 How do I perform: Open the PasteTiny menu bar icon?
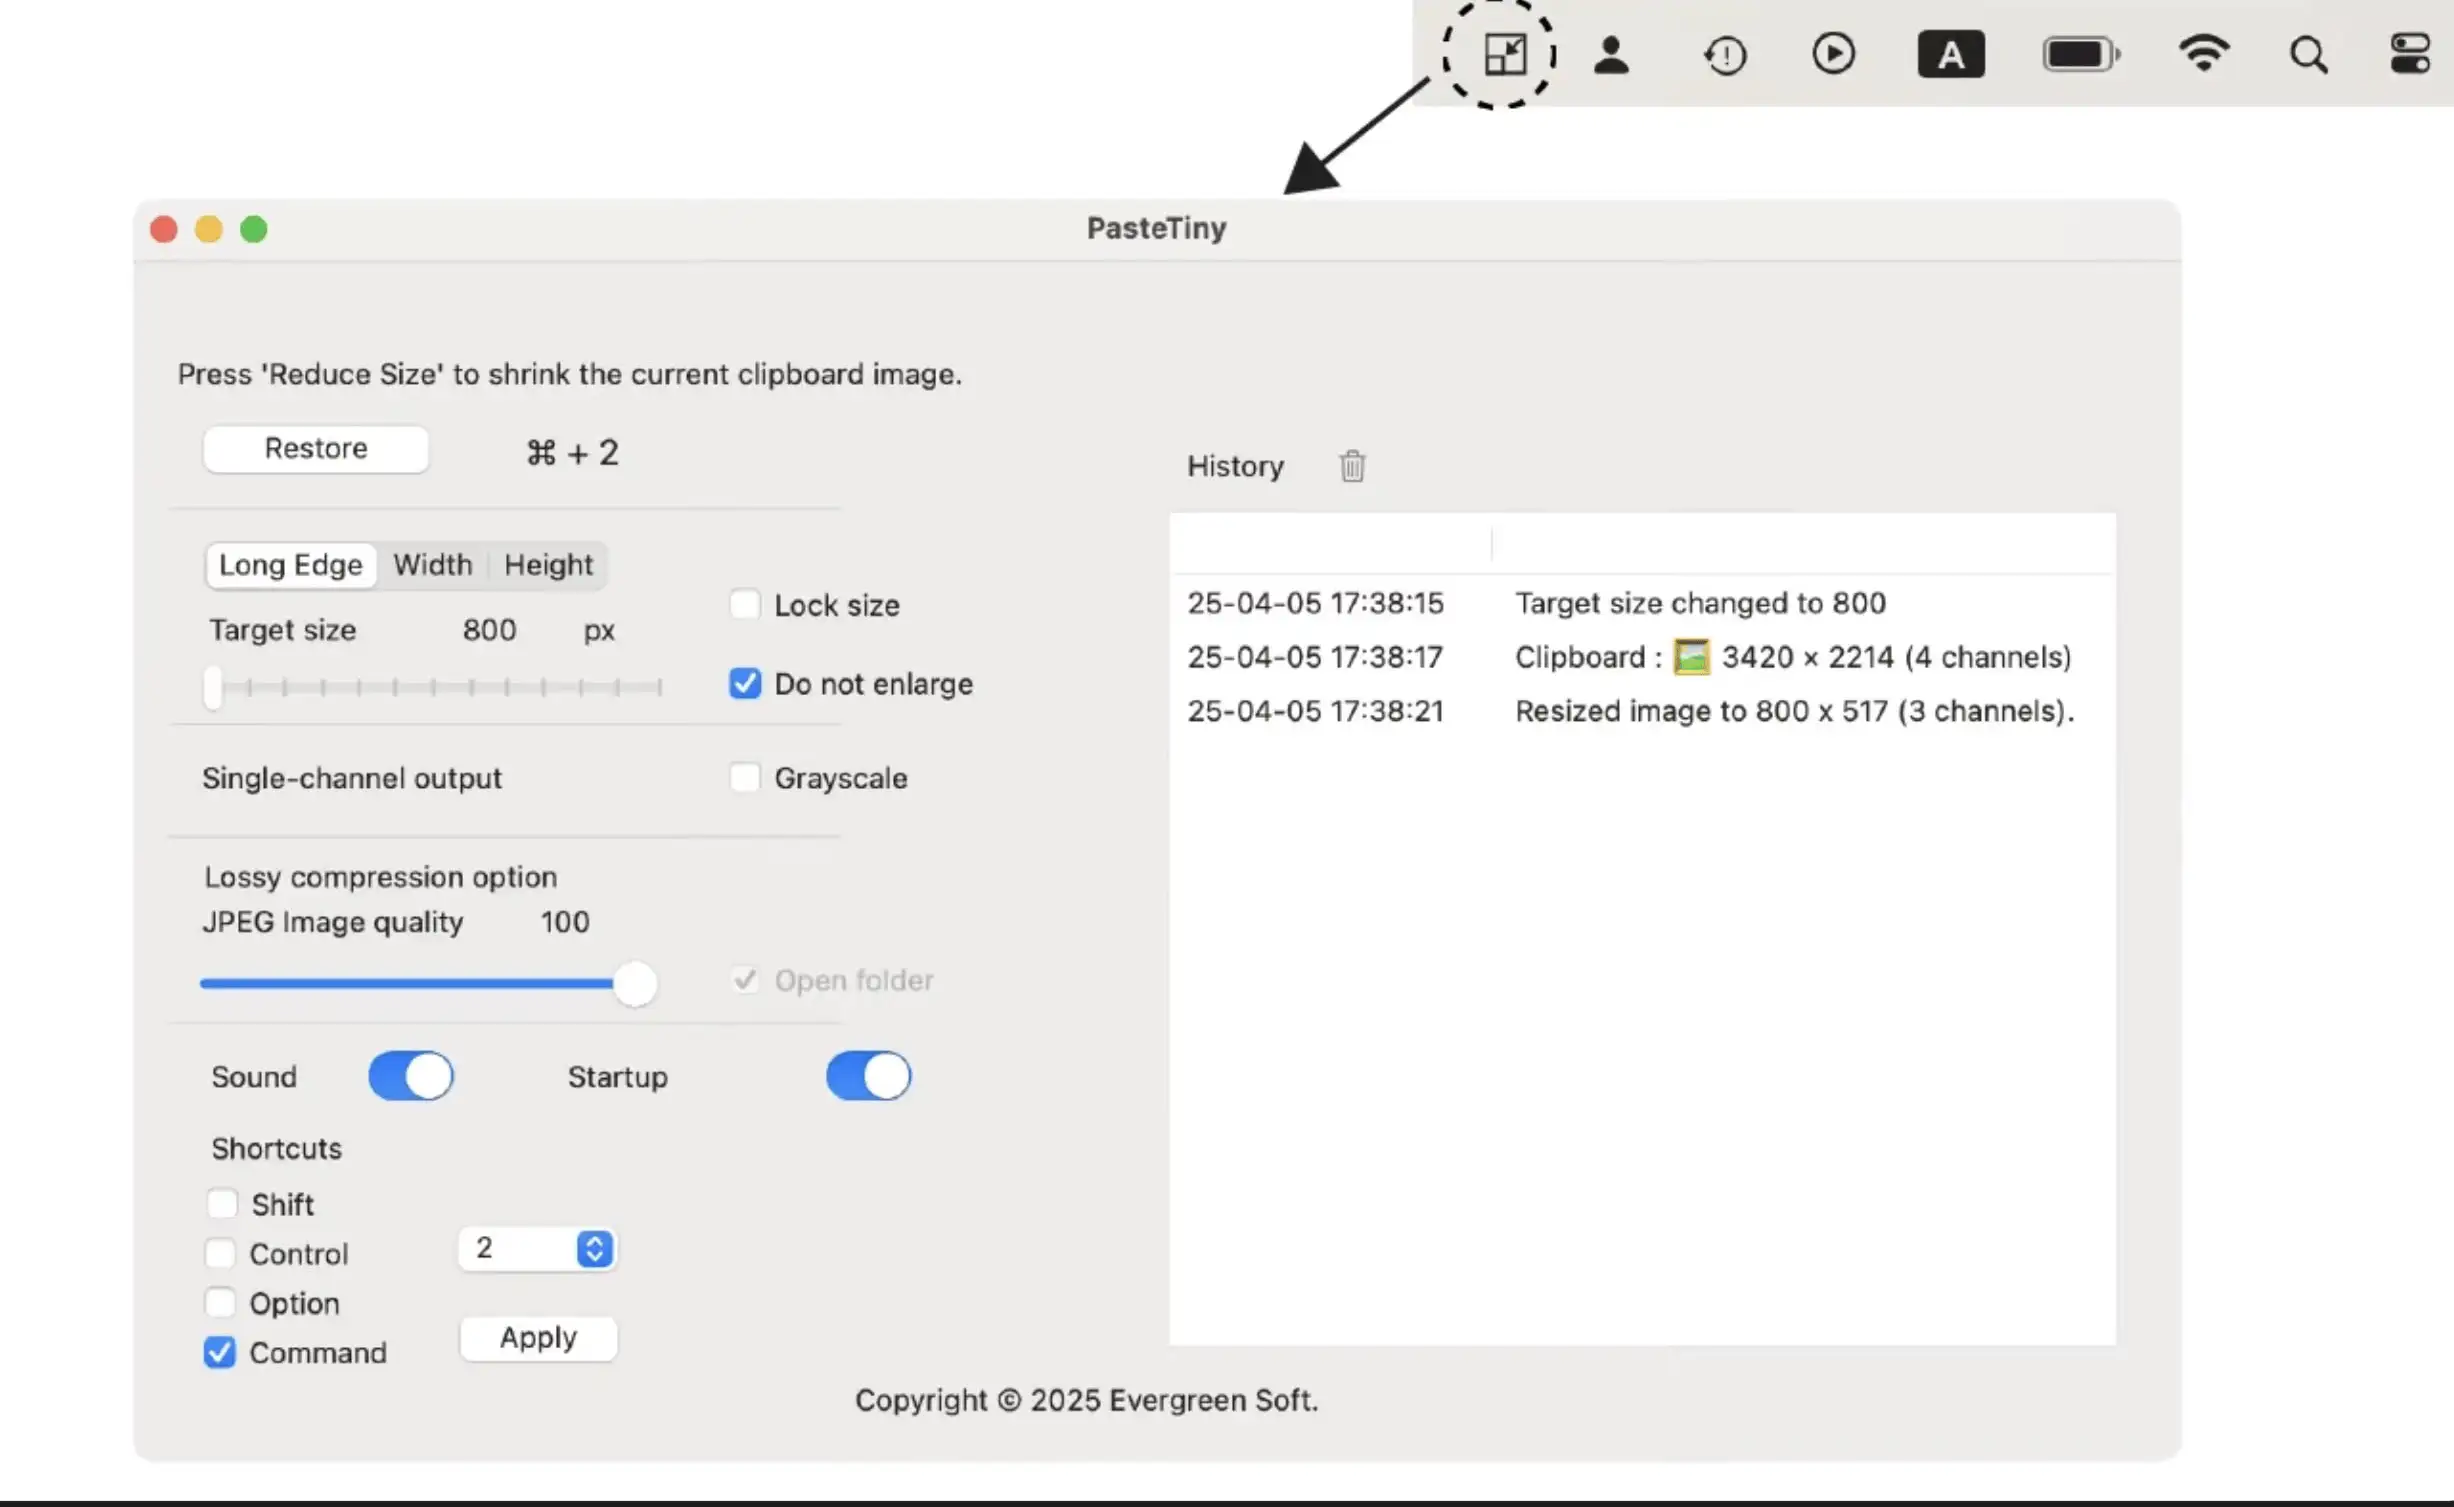(1504, 54)
